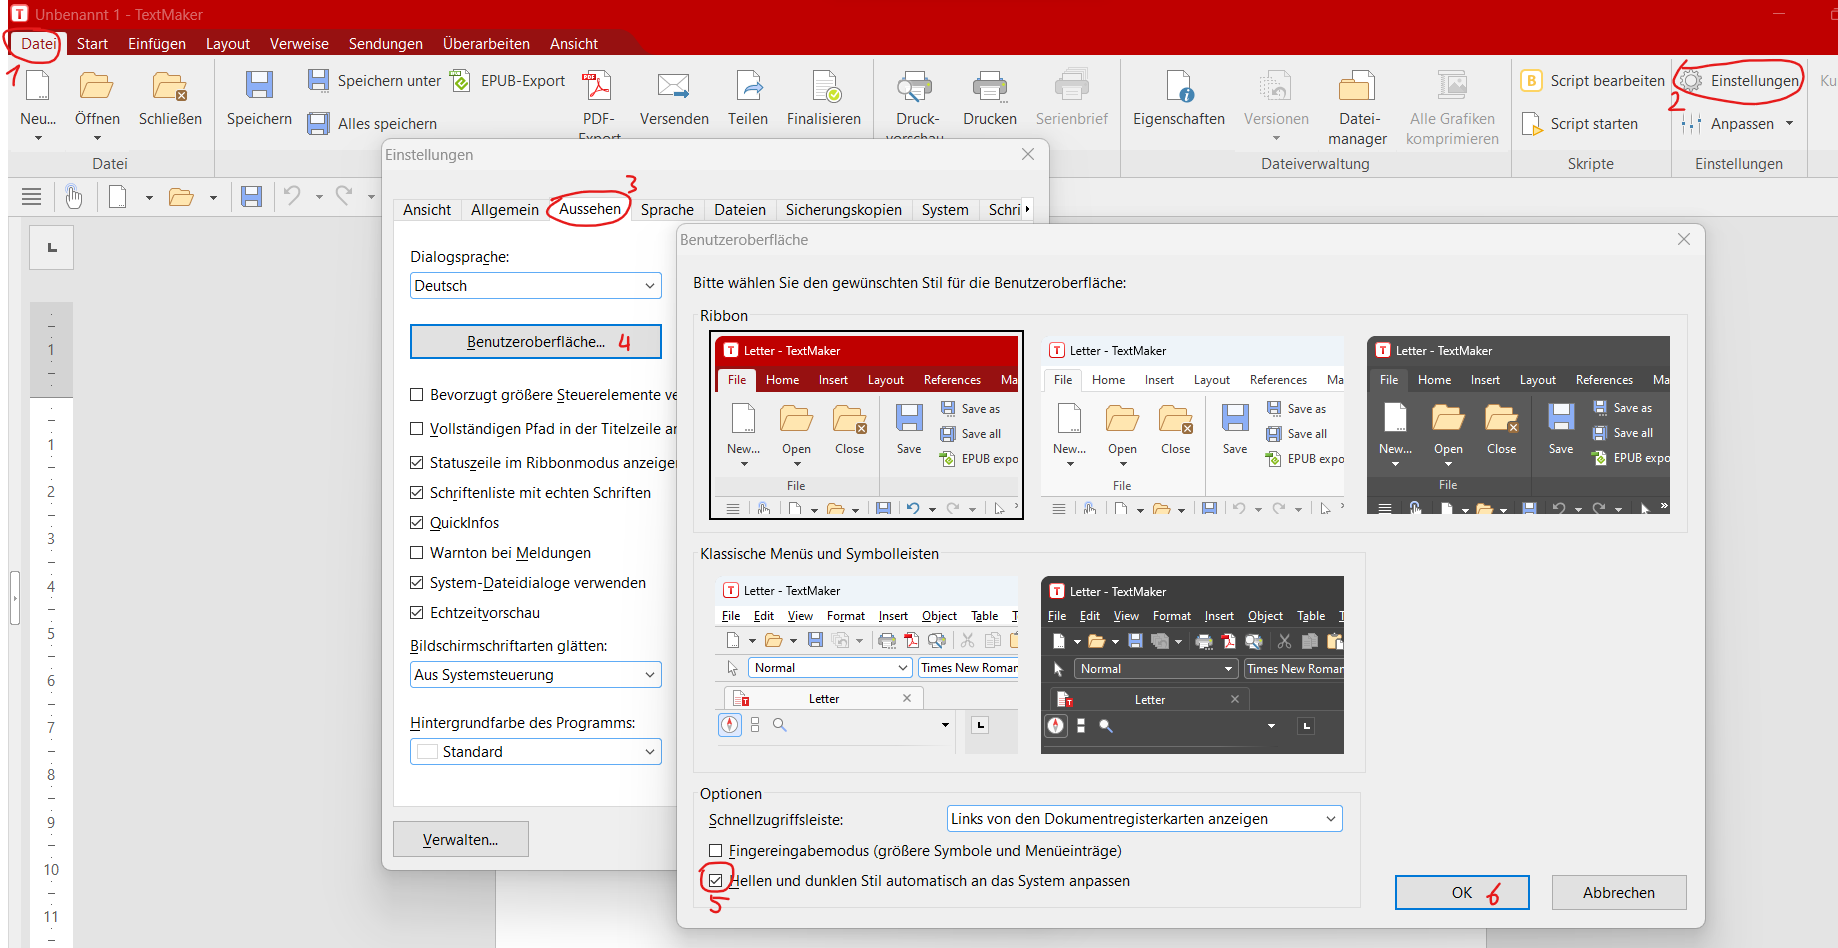Enable Vollständigen Pfad in der Titelzeile checkbox

point(417,429)
